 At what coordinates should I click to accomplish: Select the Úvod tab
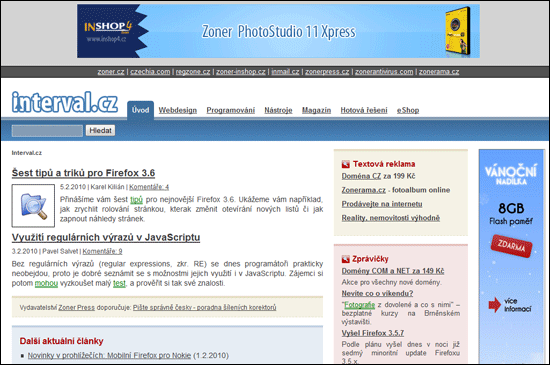point(140,110)
